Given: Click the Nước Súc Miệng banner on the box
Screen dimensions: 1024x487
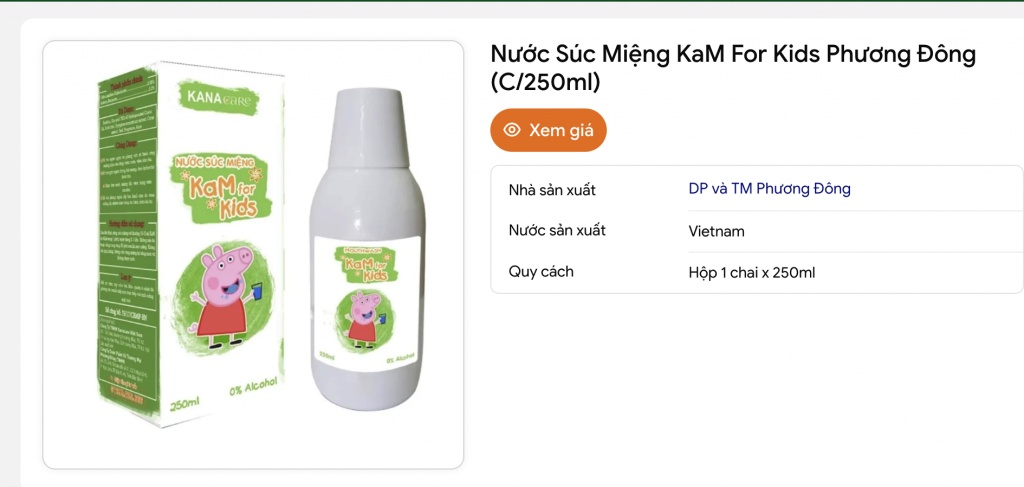Looking at the screenshot, I should 214,162.
